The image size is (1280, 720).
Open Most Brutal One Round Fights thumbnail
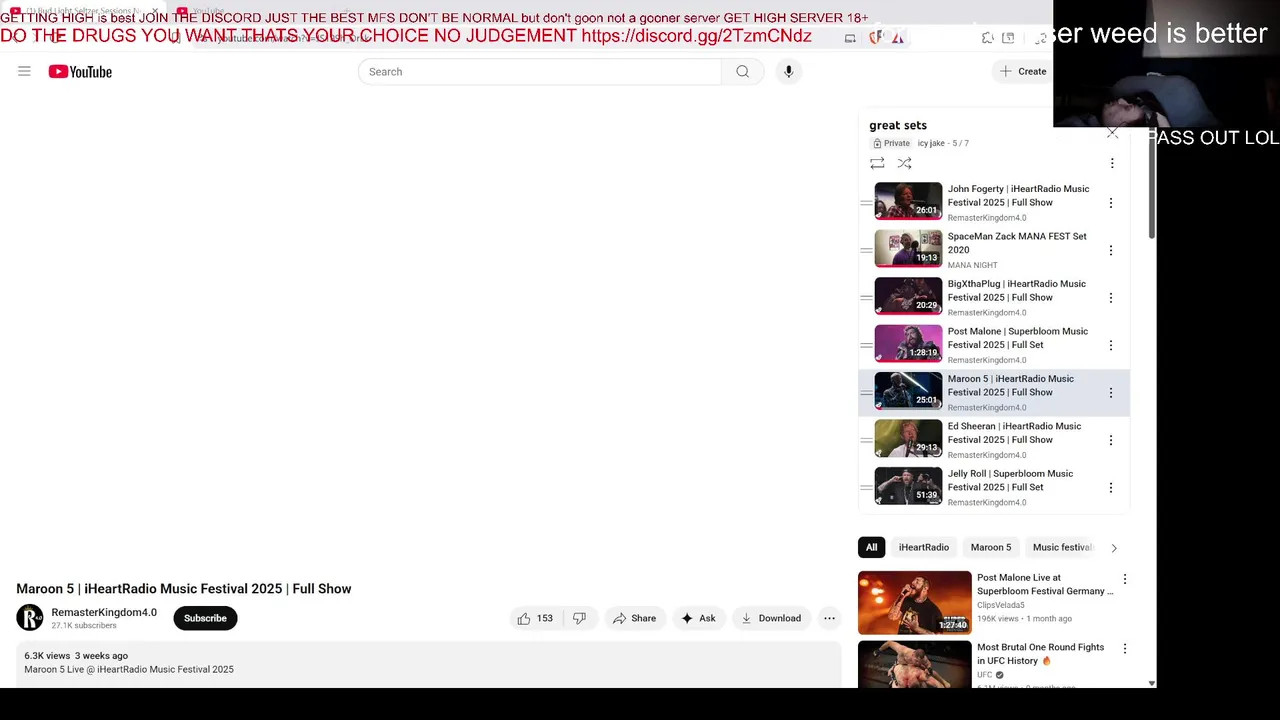pos(914,664)
